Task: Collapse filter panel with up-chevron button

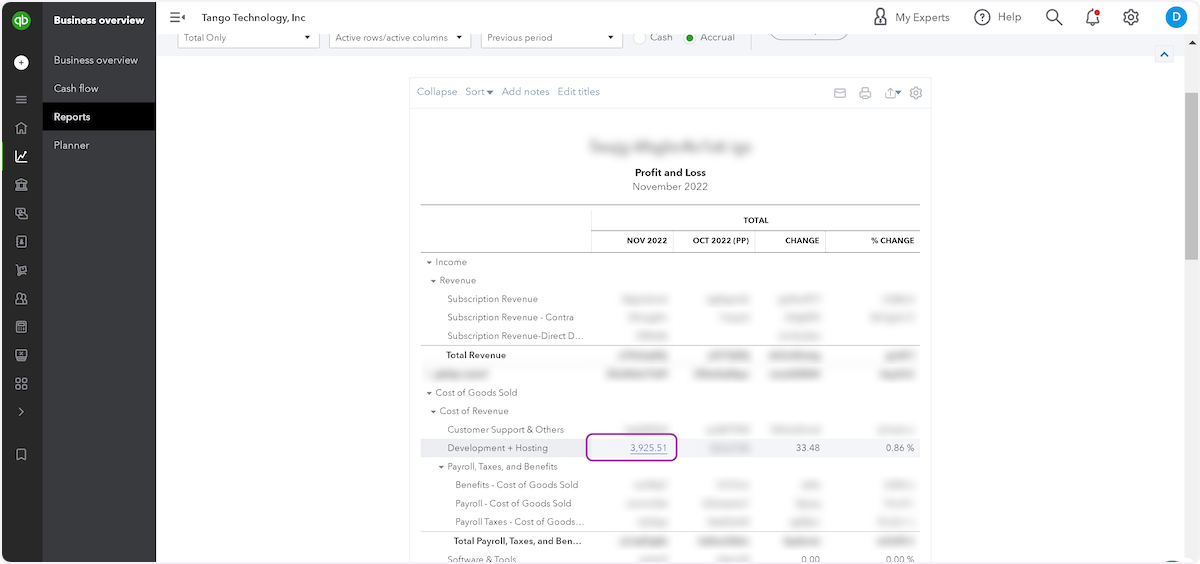Action: (x=1164, y=55)
